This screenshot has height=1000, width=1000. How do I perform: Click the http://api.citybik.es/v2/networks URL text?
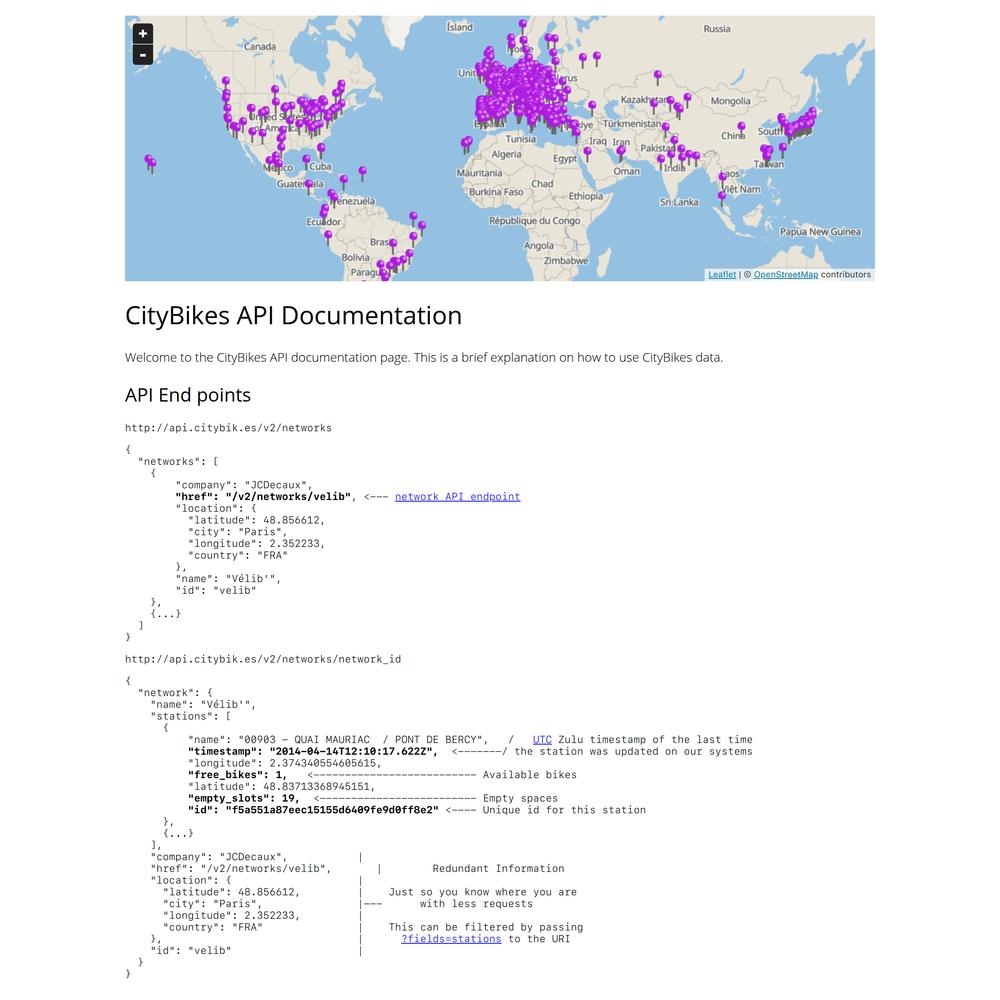coord(228,428)
